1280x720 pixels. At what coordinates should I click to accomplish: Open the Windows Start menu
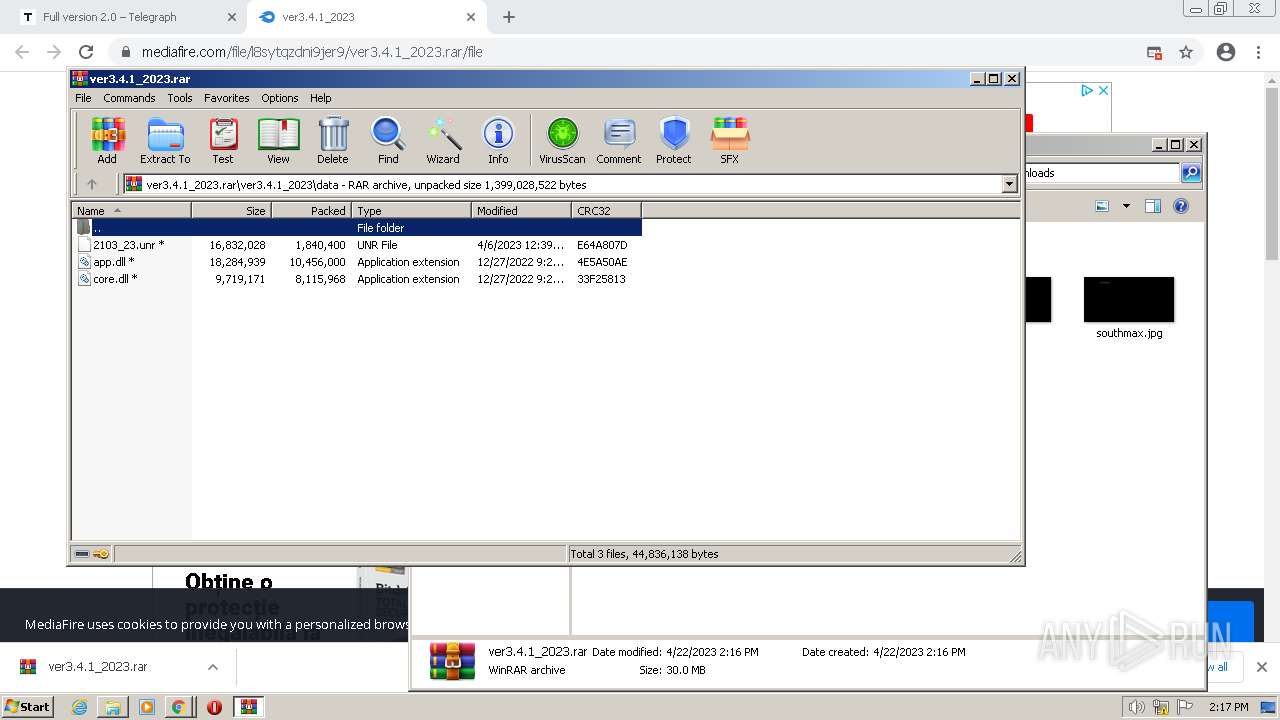28,706
